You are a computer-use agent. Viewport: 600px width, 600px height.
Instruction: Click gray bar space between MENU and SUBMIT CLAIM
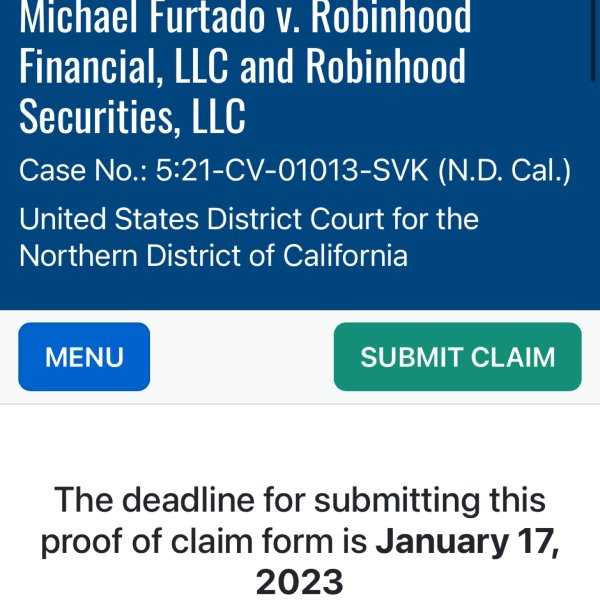click(242, 357)
